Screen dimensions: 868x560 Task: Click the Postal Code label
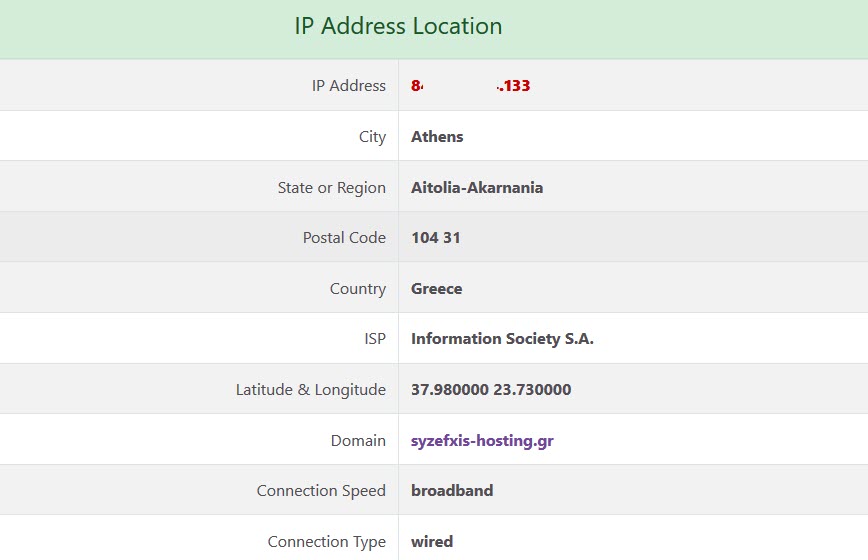coord(344,238)
